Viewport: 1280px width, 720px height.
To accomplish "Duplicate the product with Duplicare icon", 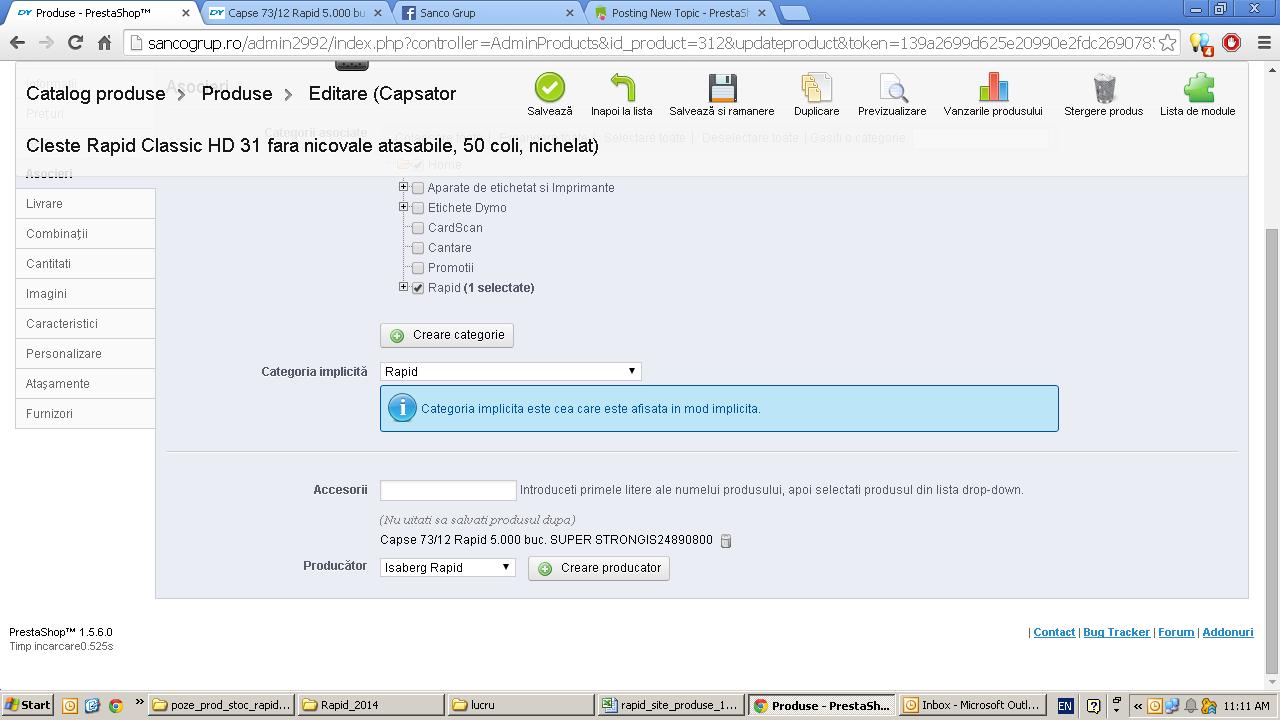I will 816,88.
